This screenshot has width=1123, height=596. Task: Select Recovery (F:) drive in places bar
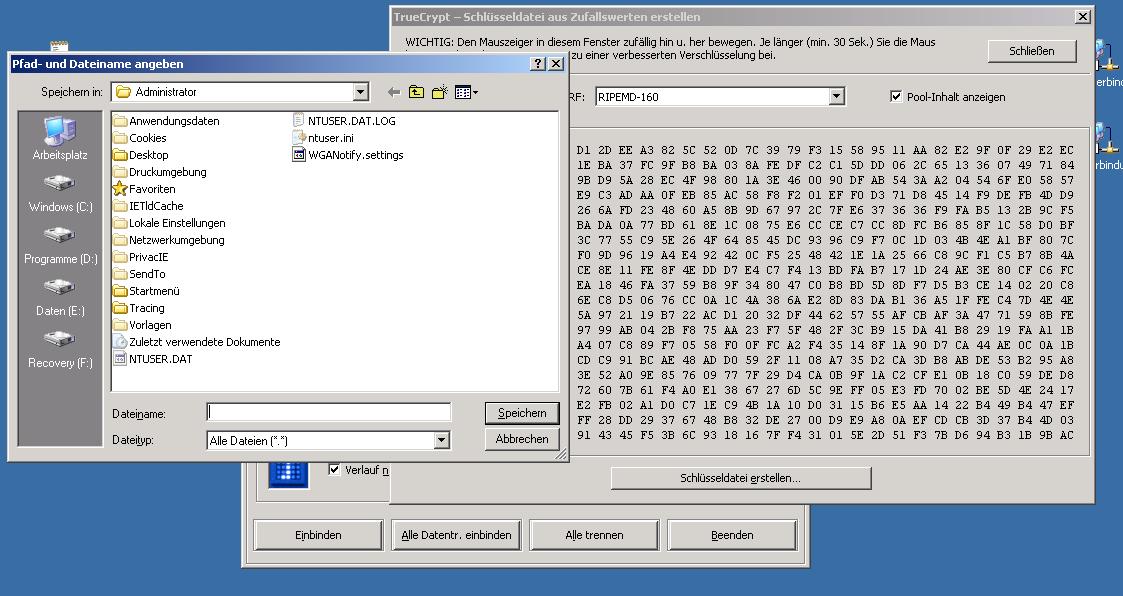60,350
